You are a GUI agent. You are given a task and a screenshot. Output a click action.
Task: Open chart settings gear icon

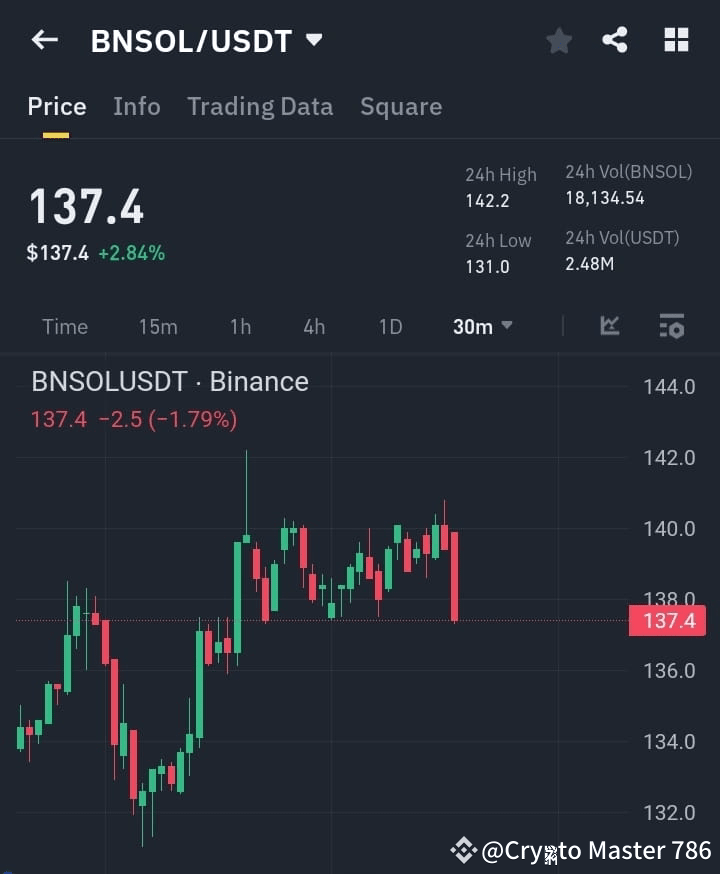pos(670,326)
